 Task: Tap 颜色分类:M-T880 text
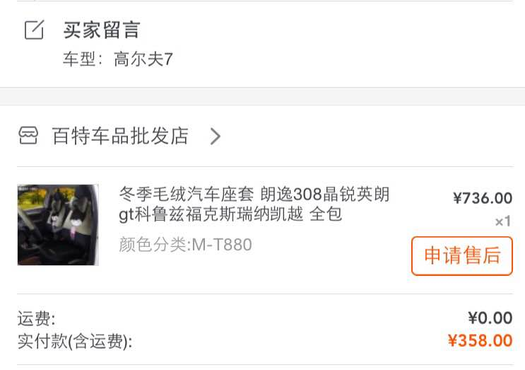[185, 245]
